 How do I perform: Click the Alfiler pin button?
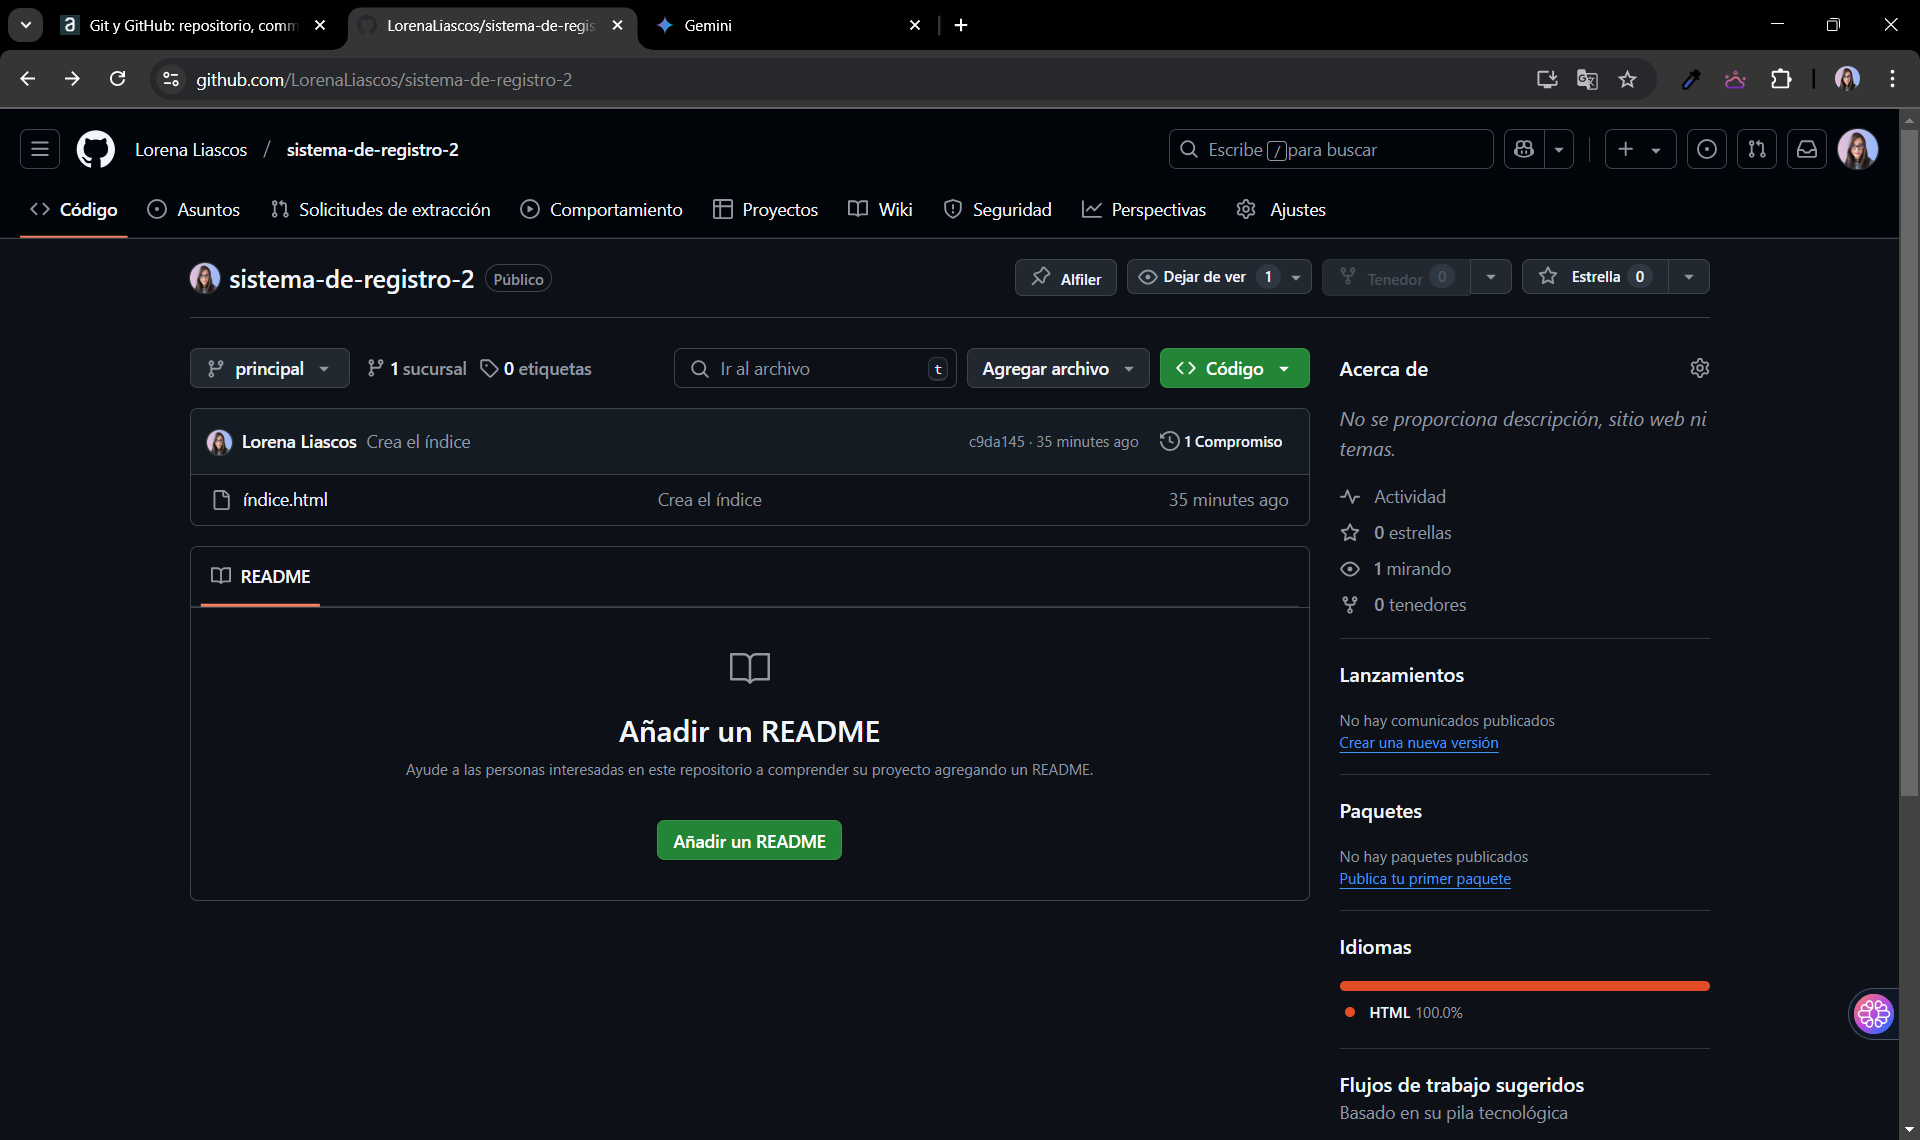1066,277
